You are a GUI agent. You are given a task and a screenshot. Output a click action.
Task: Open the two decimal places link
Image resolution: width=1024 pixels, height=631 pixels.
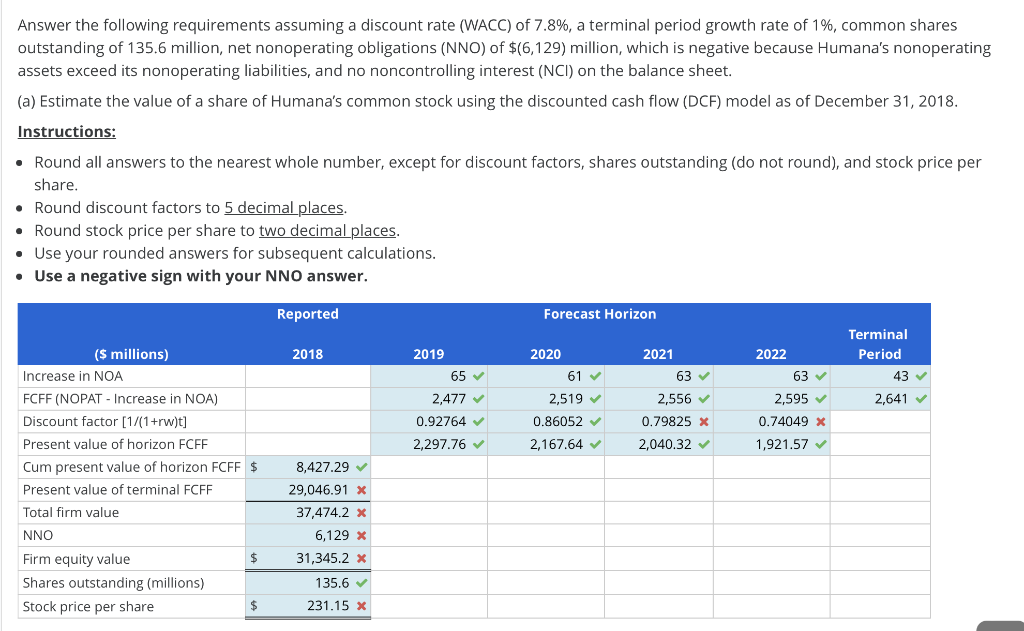[328, 230]
